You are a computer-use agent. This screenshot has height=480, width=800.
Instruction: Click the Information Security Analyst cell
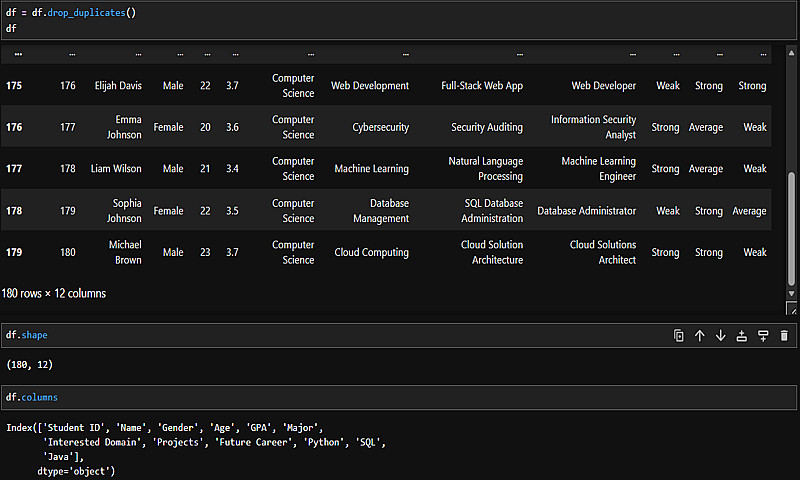593,127
